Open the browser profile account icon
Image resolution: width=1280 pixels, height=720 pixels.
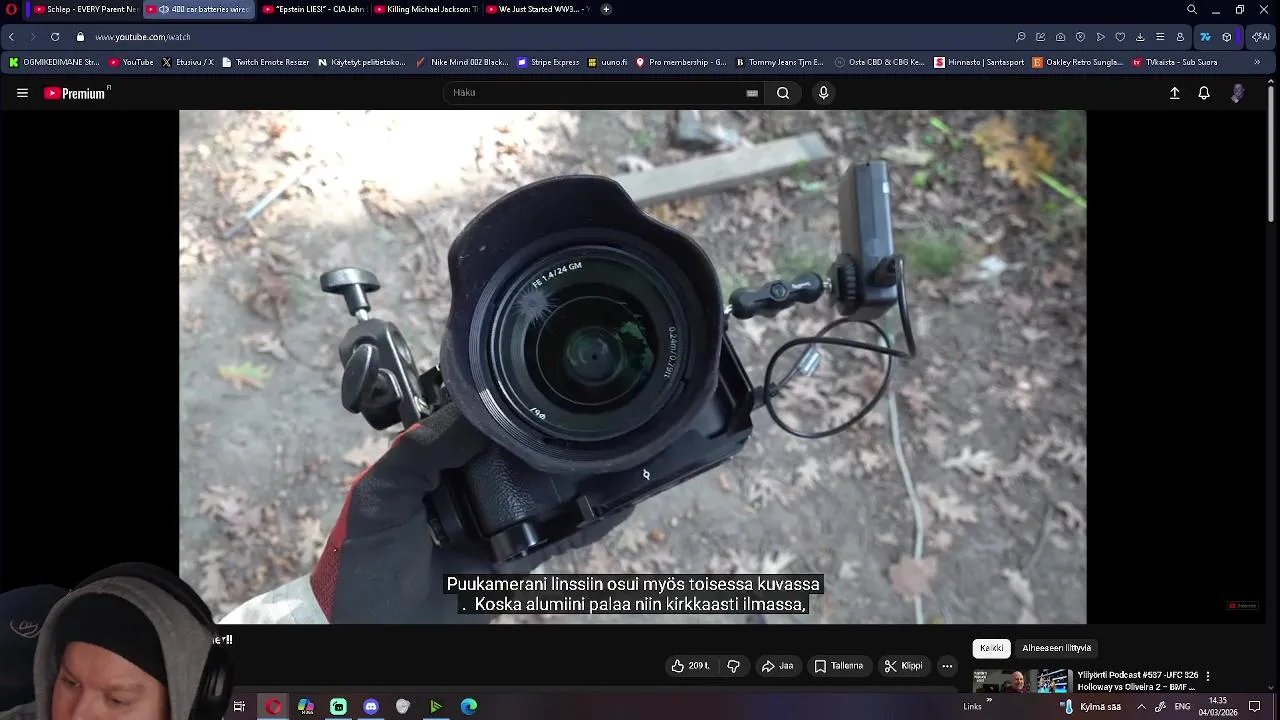click(1180, 37)
